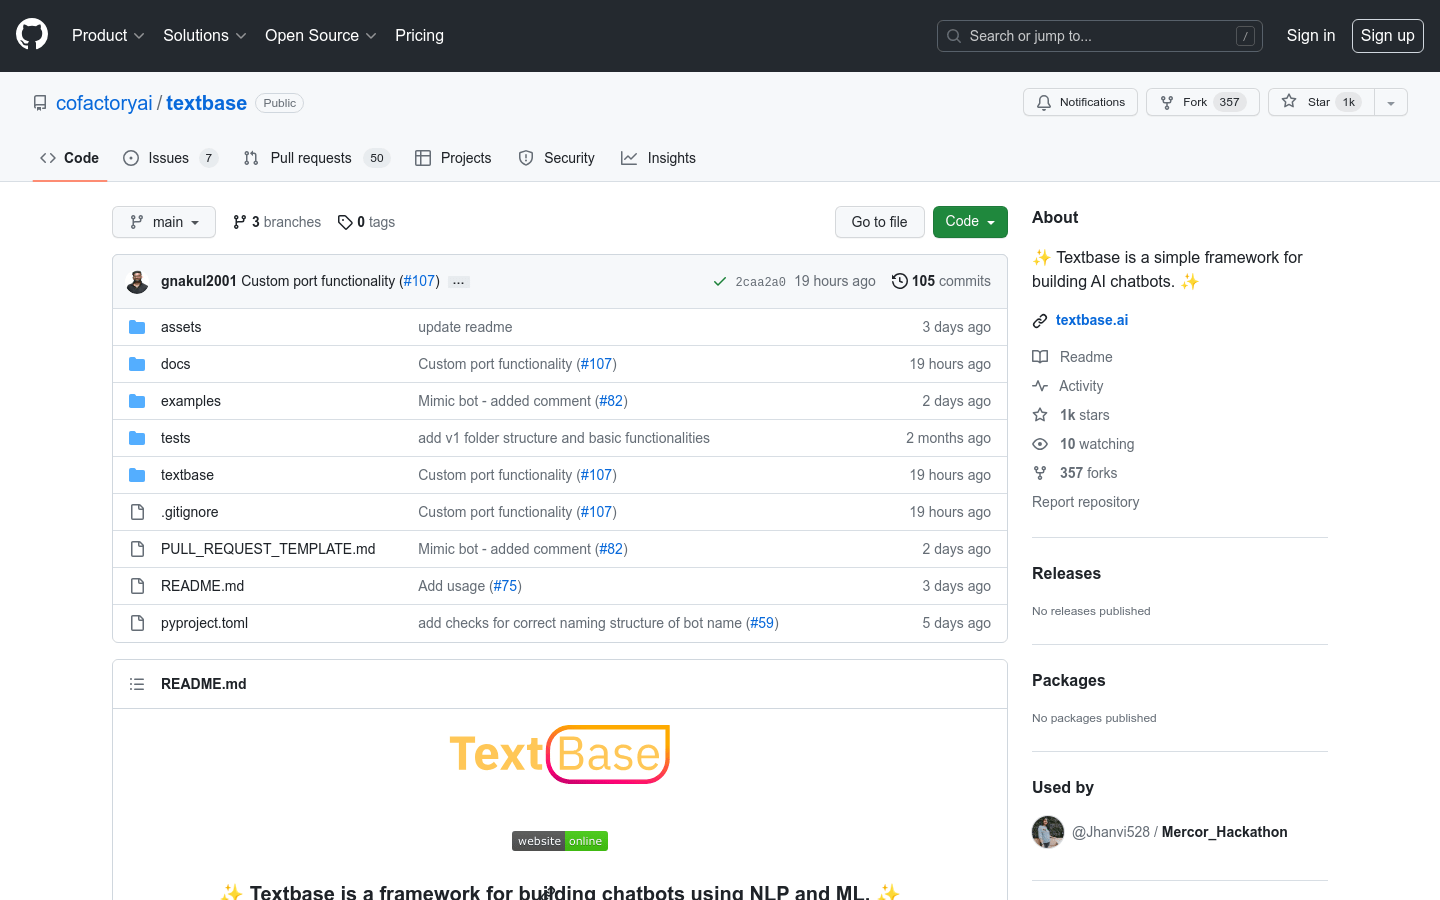This screenshot has height=900, width=1440.
Task: View the 1k stars link
Action: pos(1071,415)
